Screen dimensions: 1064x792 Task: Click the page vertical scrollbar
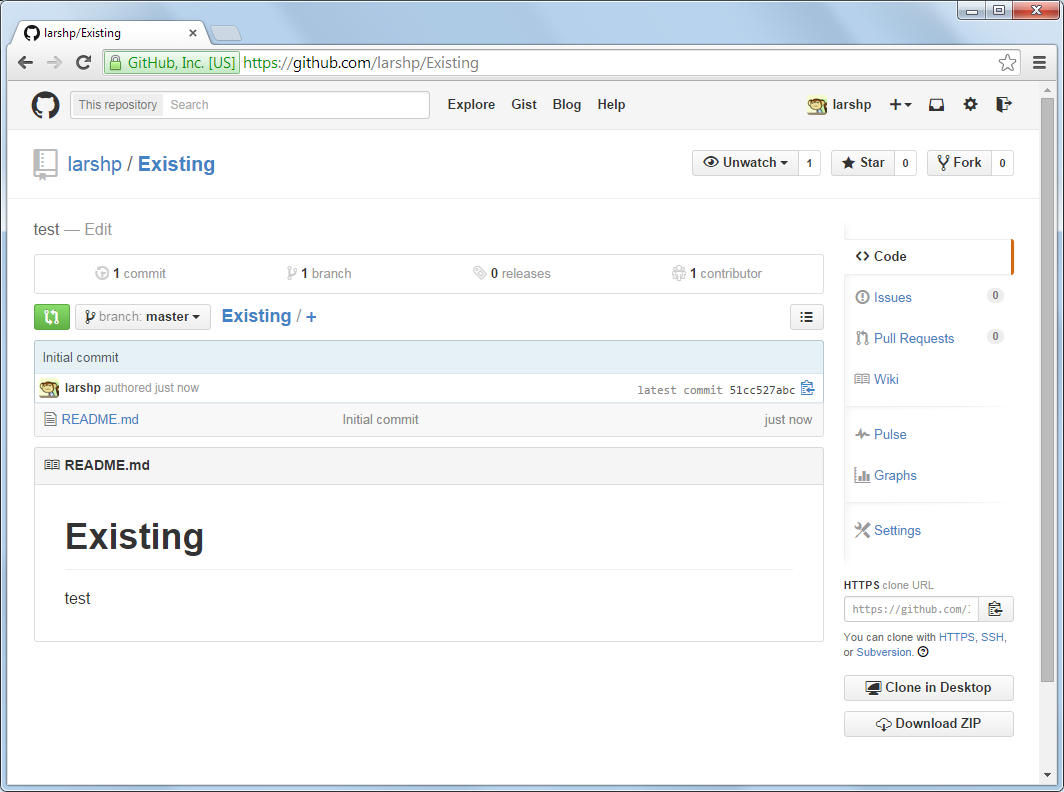pos(1047,390)
